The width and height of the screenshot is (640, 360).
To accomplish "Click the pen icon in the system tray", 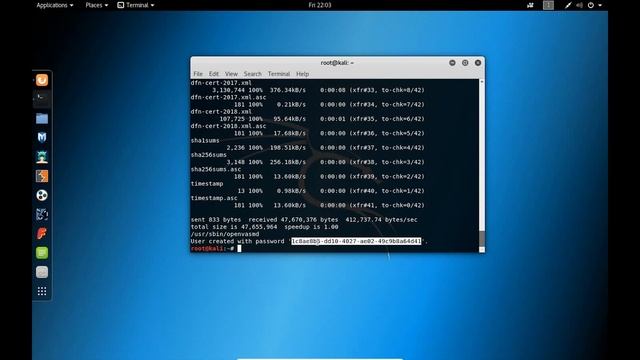I will click(x=568, y=5).
